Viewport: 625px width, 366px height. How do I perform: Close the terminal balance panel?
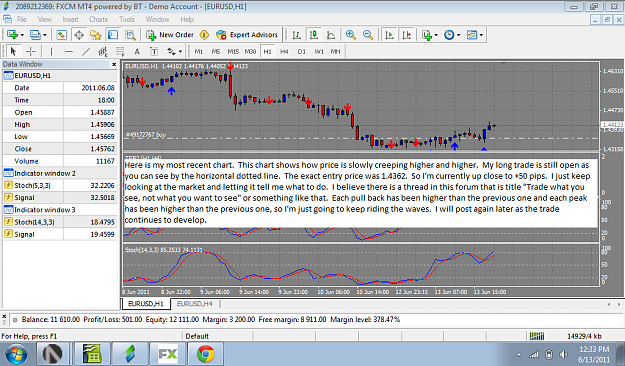coord(4,317)
